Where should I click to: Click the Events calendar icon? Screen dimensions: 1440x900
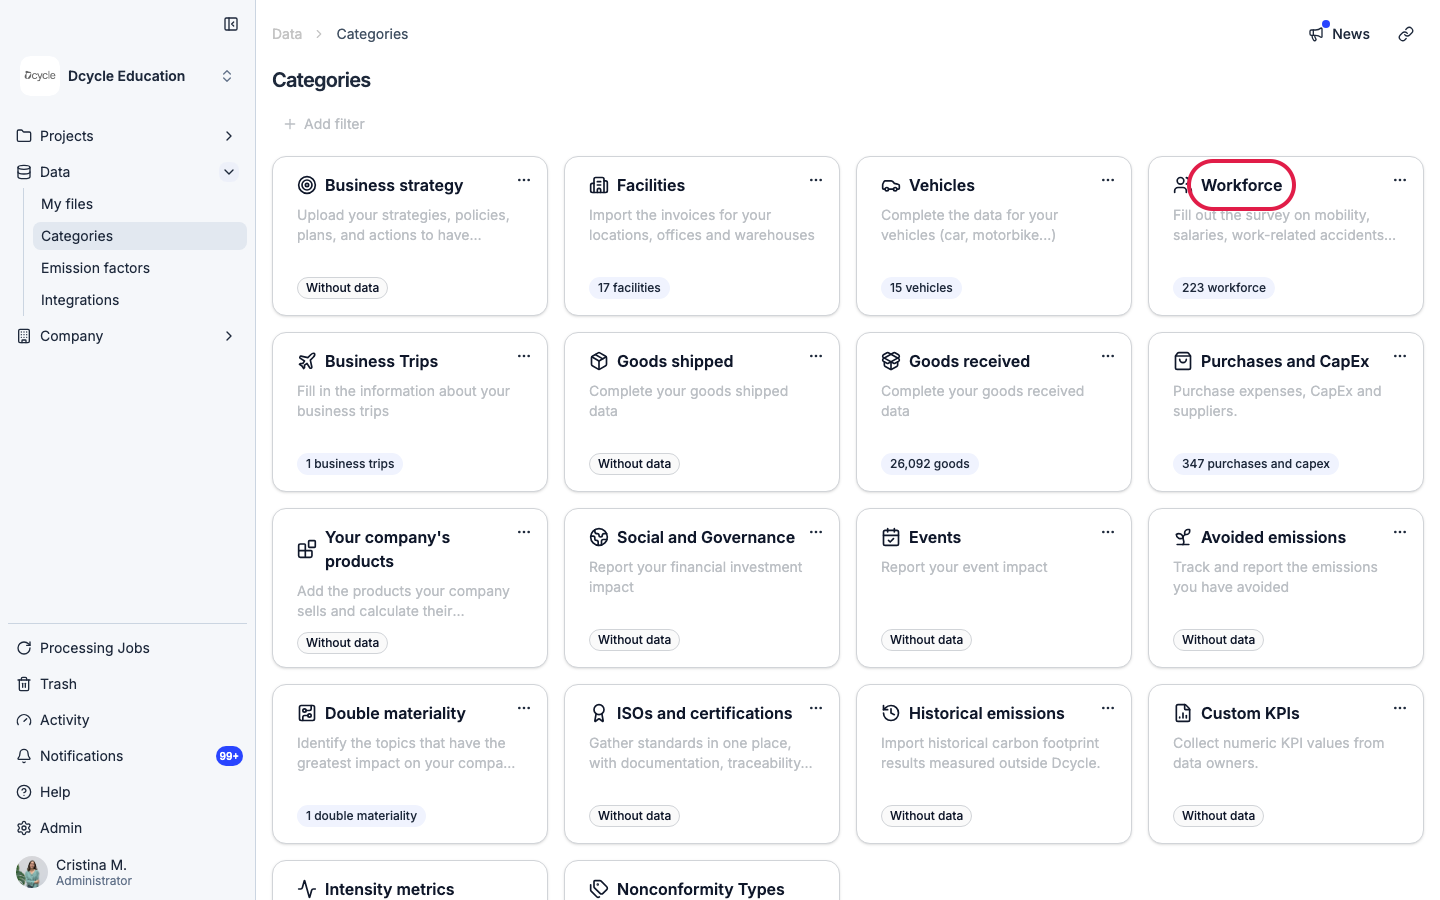(x=891, y=537)
